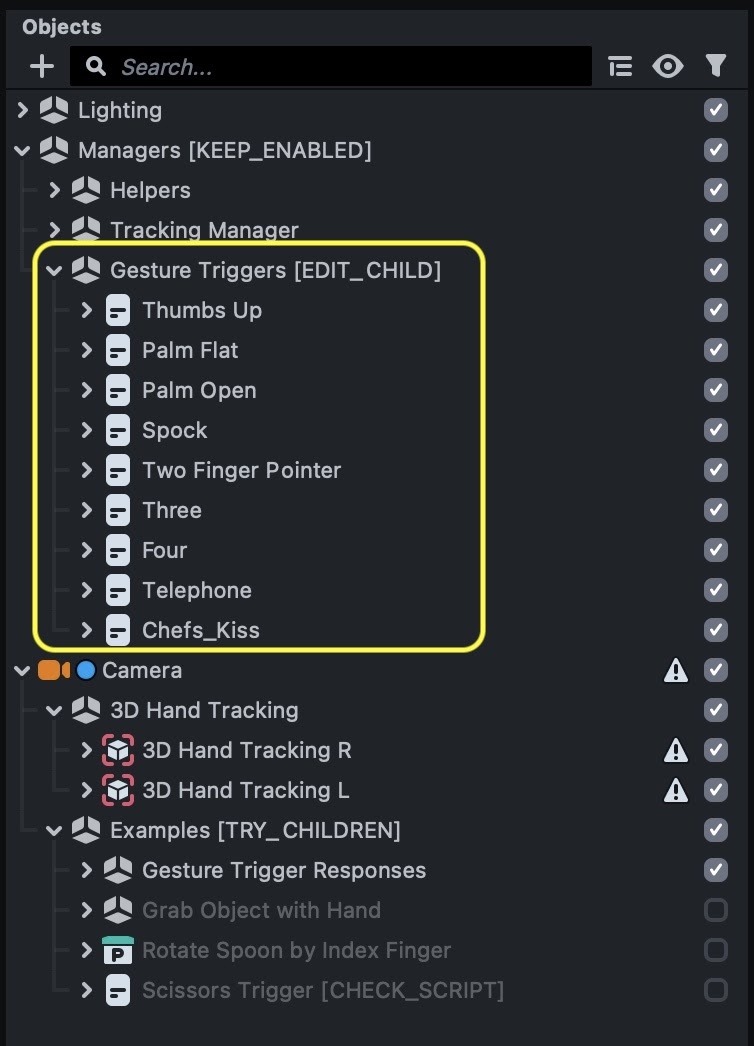Expand the Tracking Manager node
Image resolution: width=754 pixels, height=1046 pixels.
[55, 230]
